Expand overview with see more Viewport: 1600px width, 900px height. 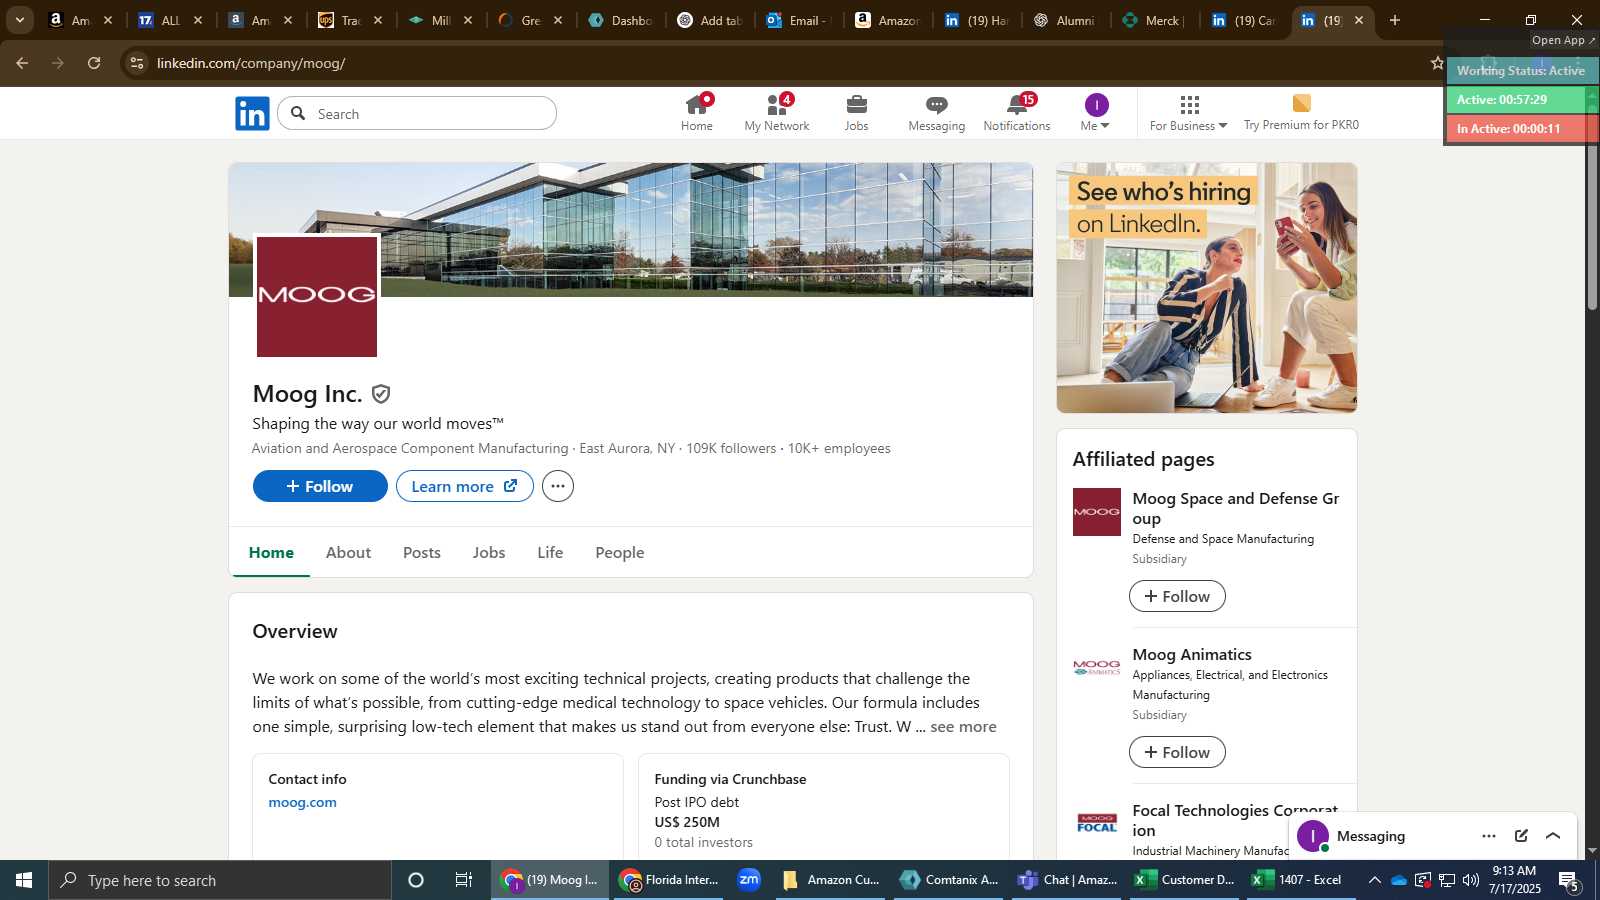coord(963,727)
